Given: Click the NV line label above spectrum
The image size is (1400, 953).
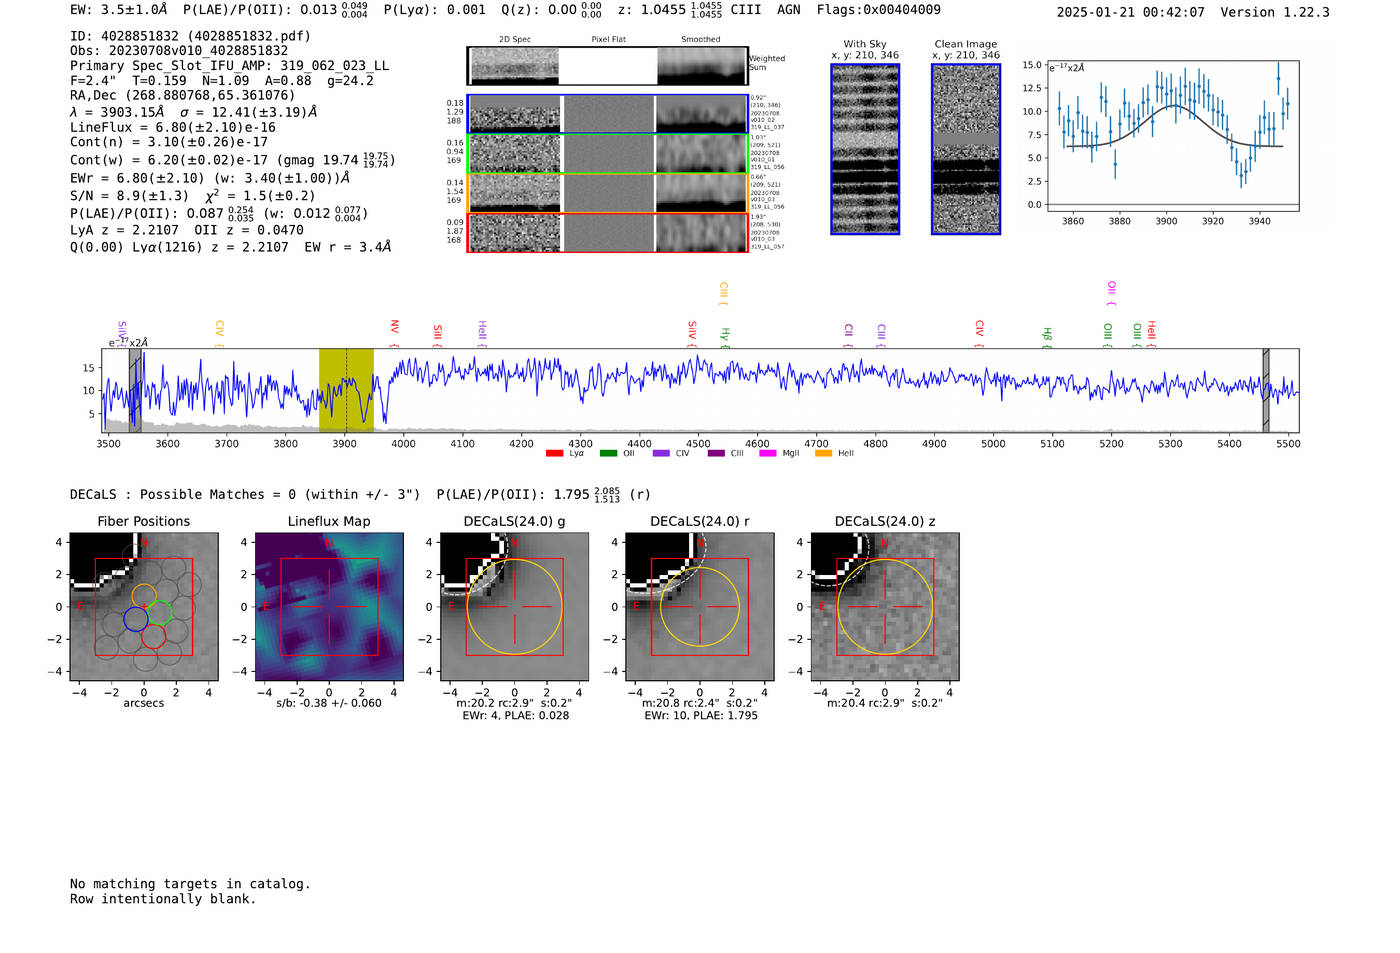Looking at the screenshot, I should tap(394, 332).
